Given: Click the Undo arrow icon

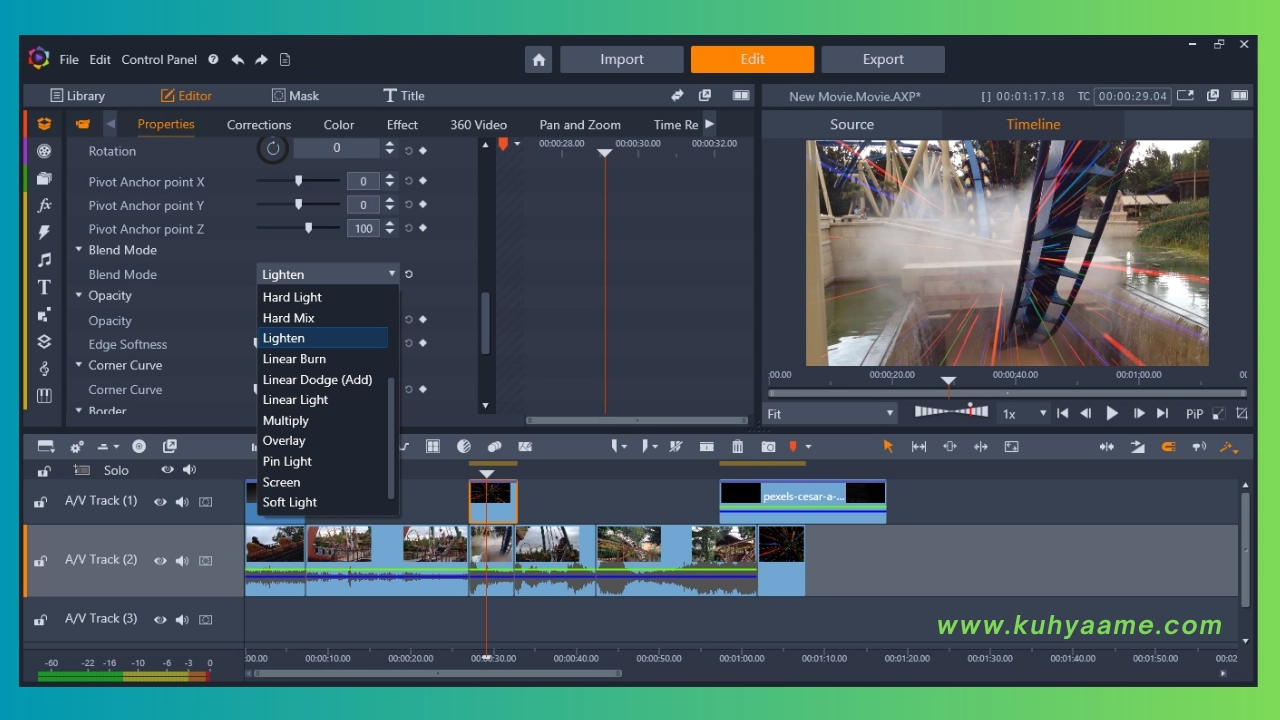Looking at the screenshot, I should coord(238,60).
